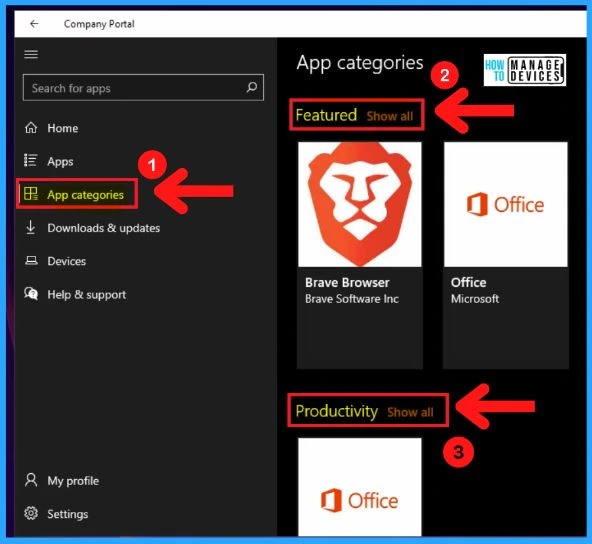
Task: Click the Company Portal window title
Action: [99, 24]
